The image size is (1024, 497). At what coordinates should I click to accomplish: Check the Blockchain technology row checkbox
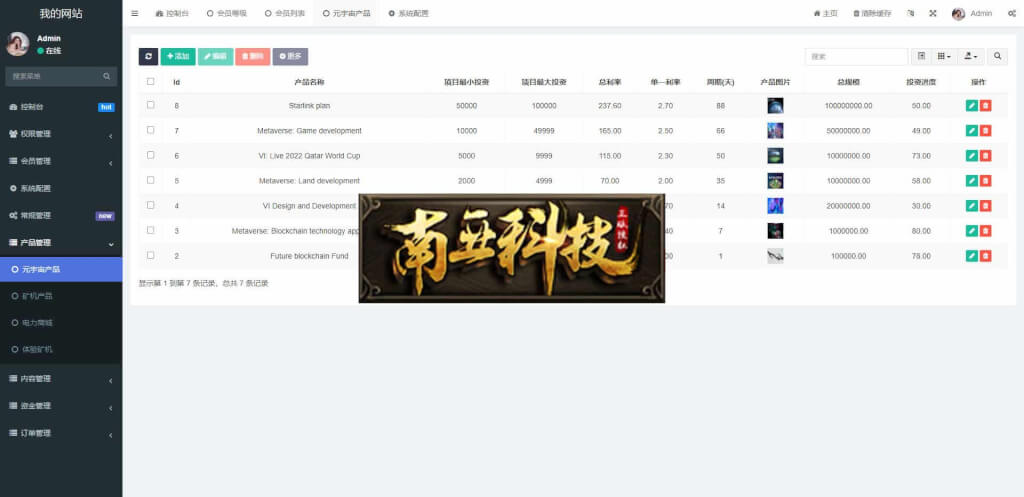click(151, 230)
